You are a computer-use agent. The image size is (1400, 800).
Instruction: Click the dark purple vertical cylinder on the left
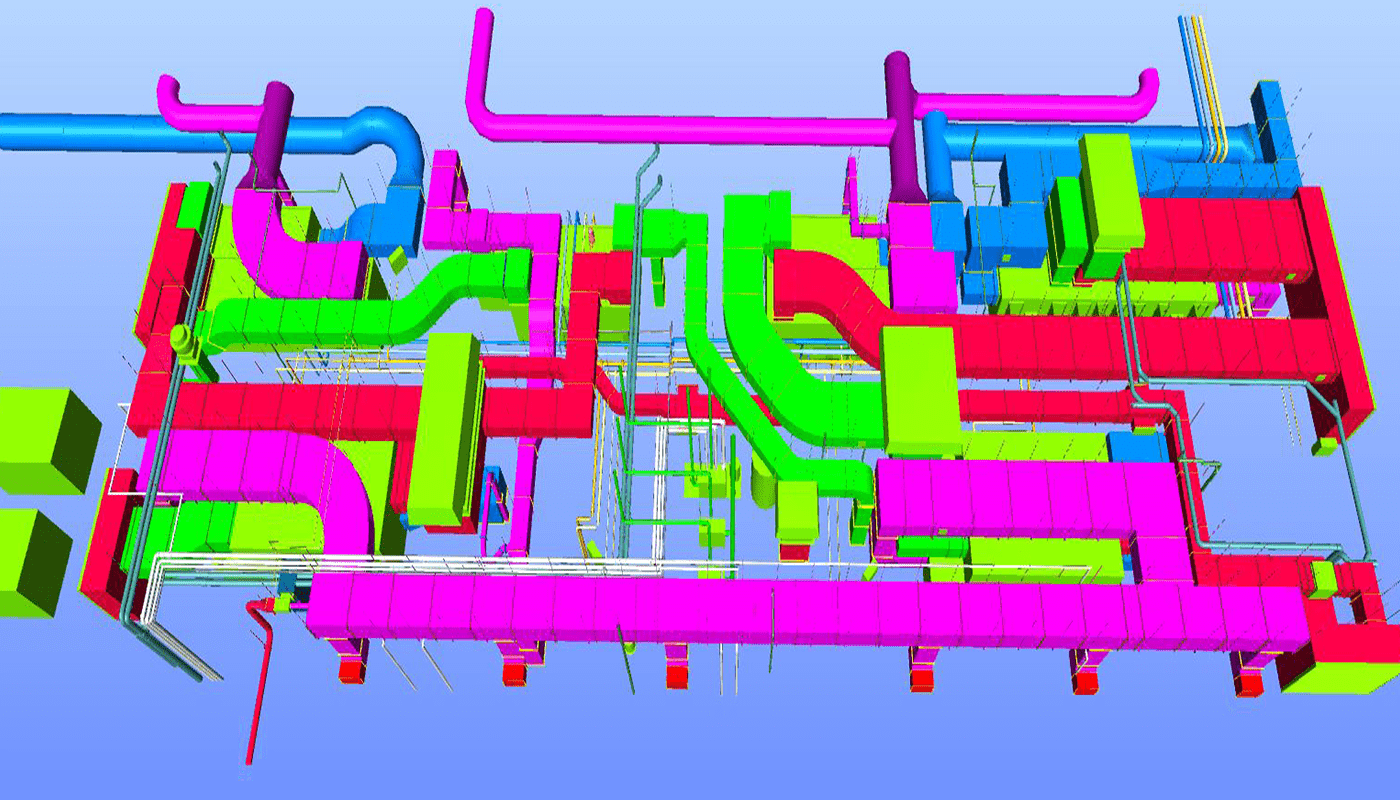(x=276, y=130)
